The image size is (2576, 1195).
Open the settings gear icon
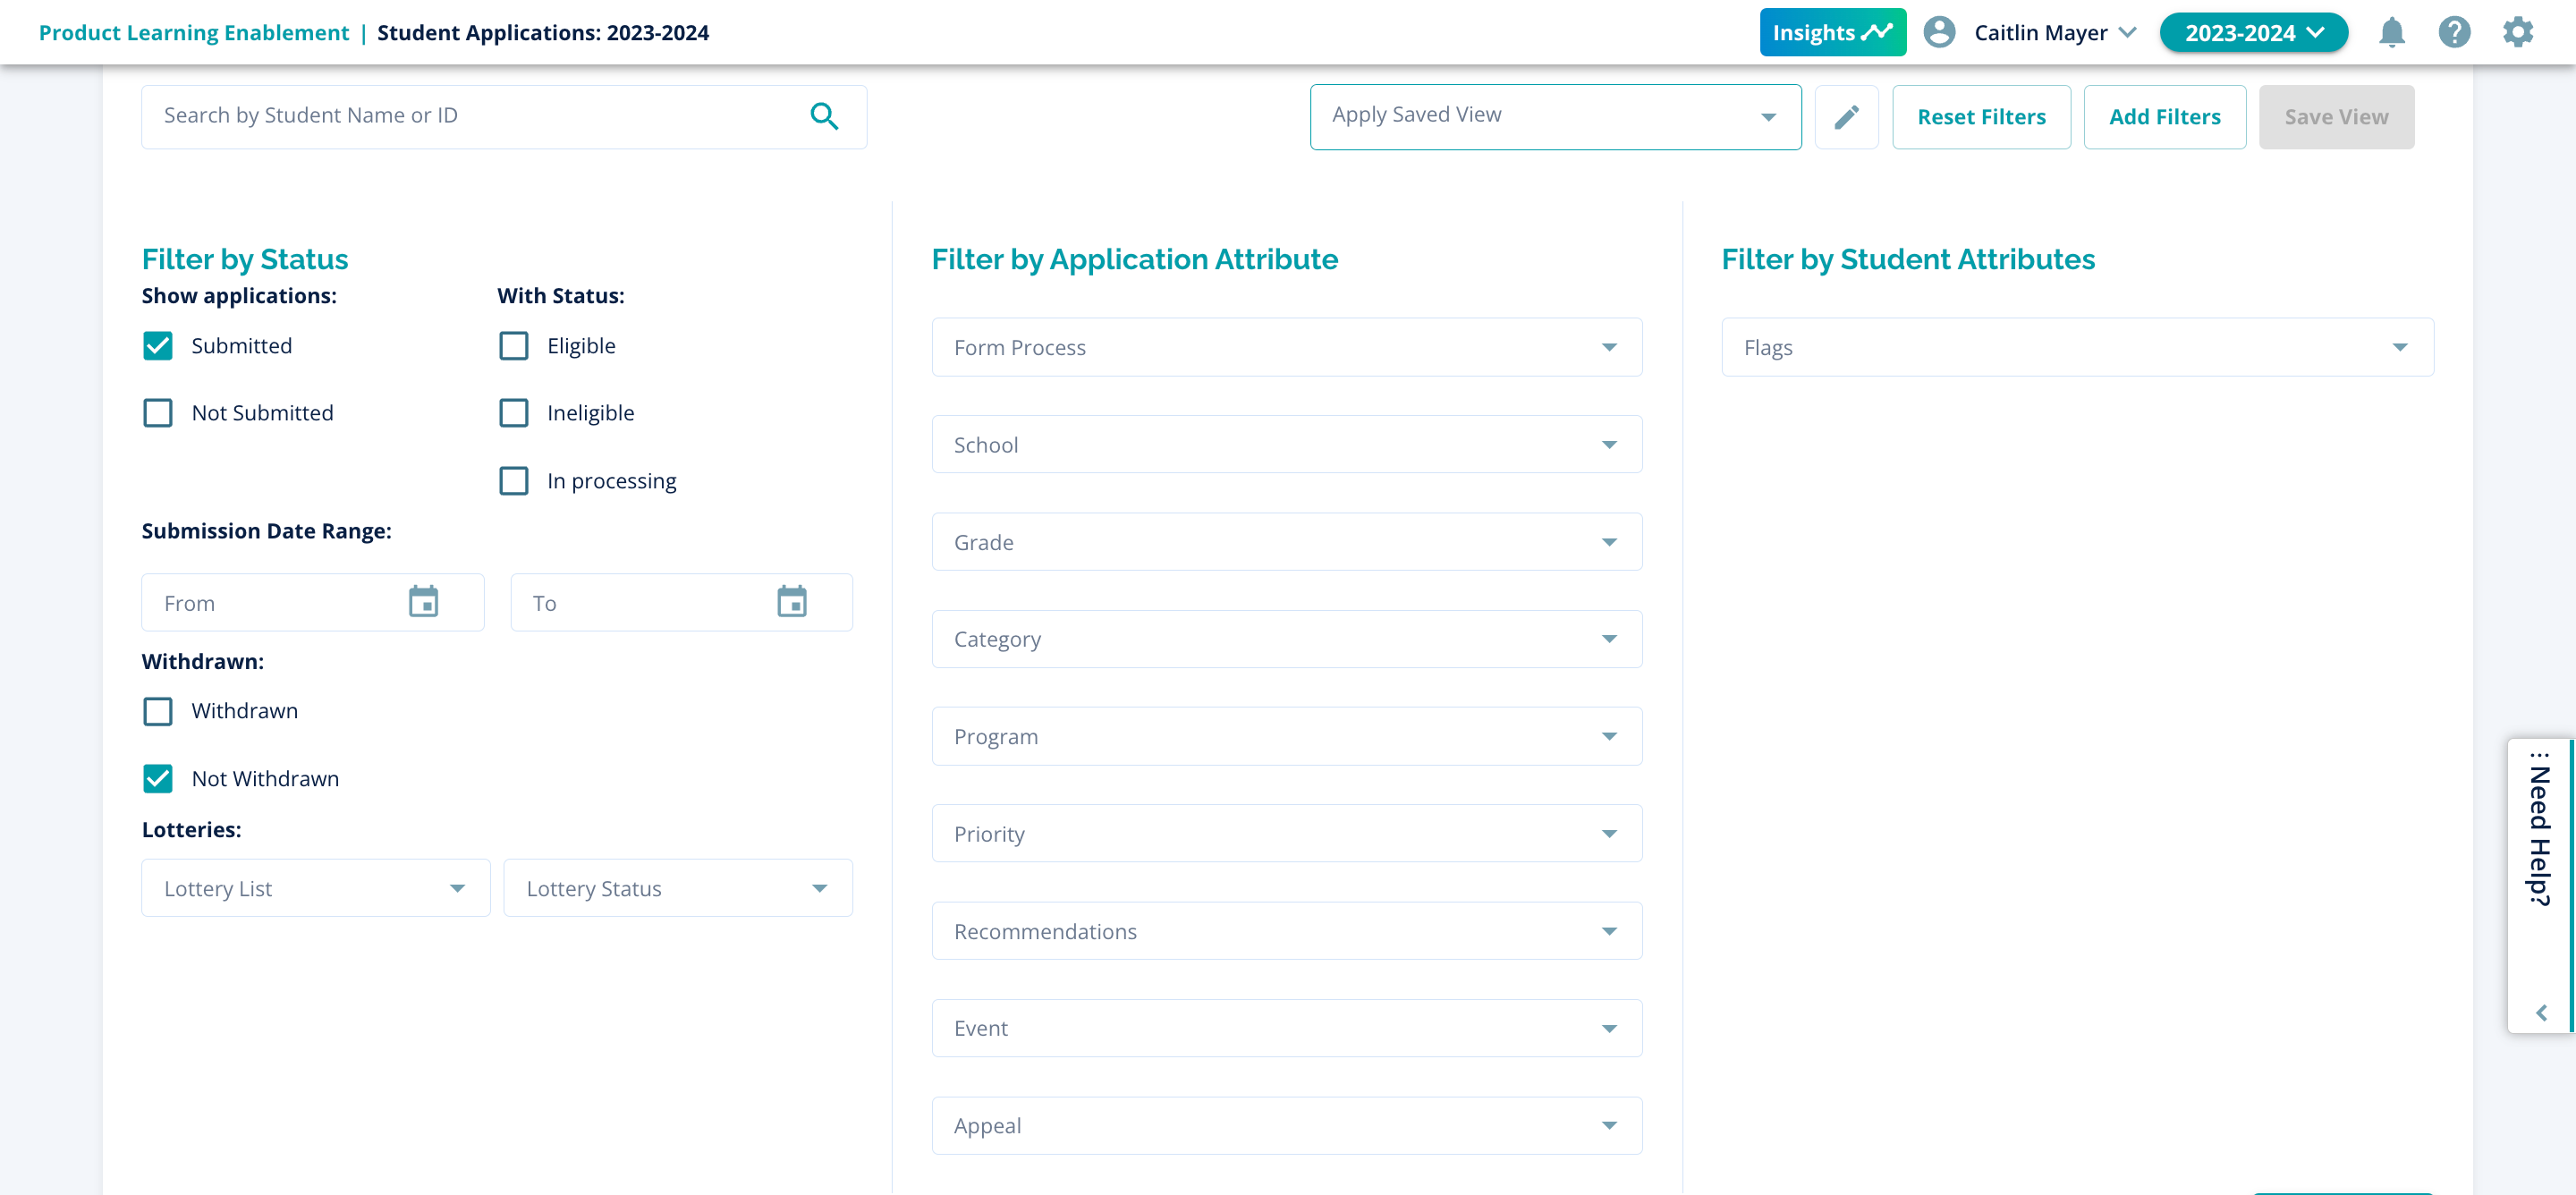coord(2517,32)
